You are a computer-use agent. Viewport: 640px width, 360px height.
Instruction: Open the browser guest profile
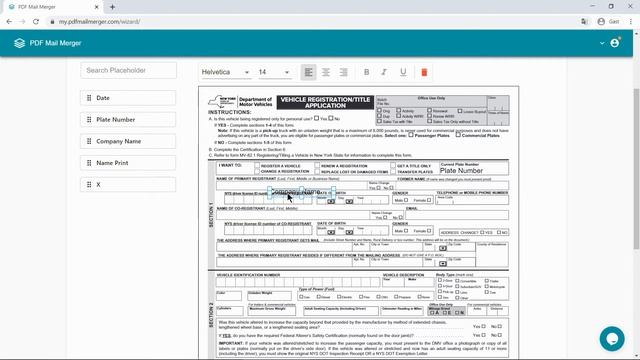click(x=609, y=22)
